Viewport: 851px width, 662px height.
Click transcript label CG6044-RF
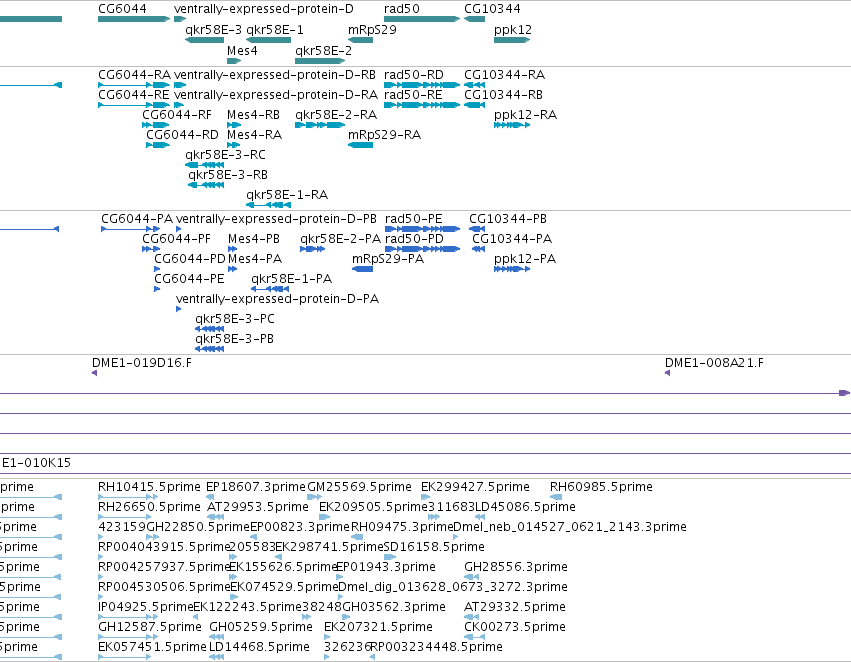tap(177, 115)
